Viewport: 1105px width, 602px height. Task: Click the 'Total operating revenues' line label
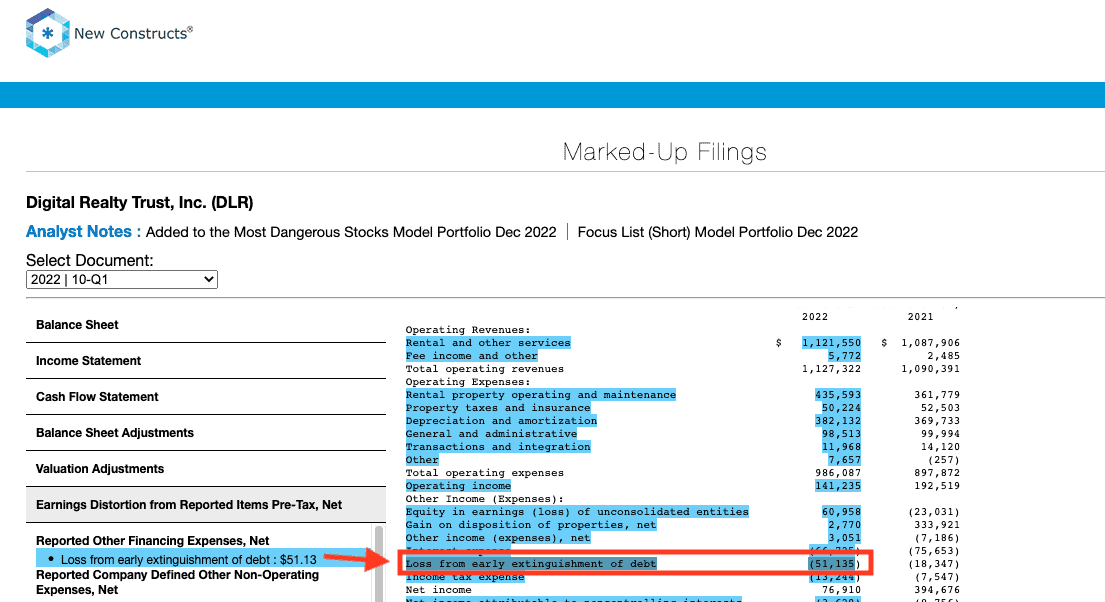tap(485, 369)
